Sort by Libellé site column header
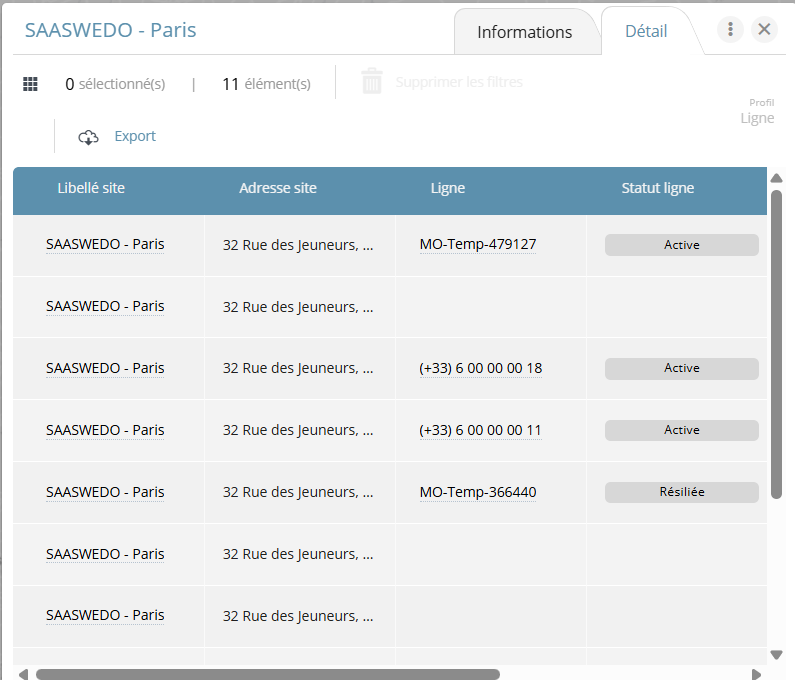Viewport: 795px width, 680px height. (91, 188)
